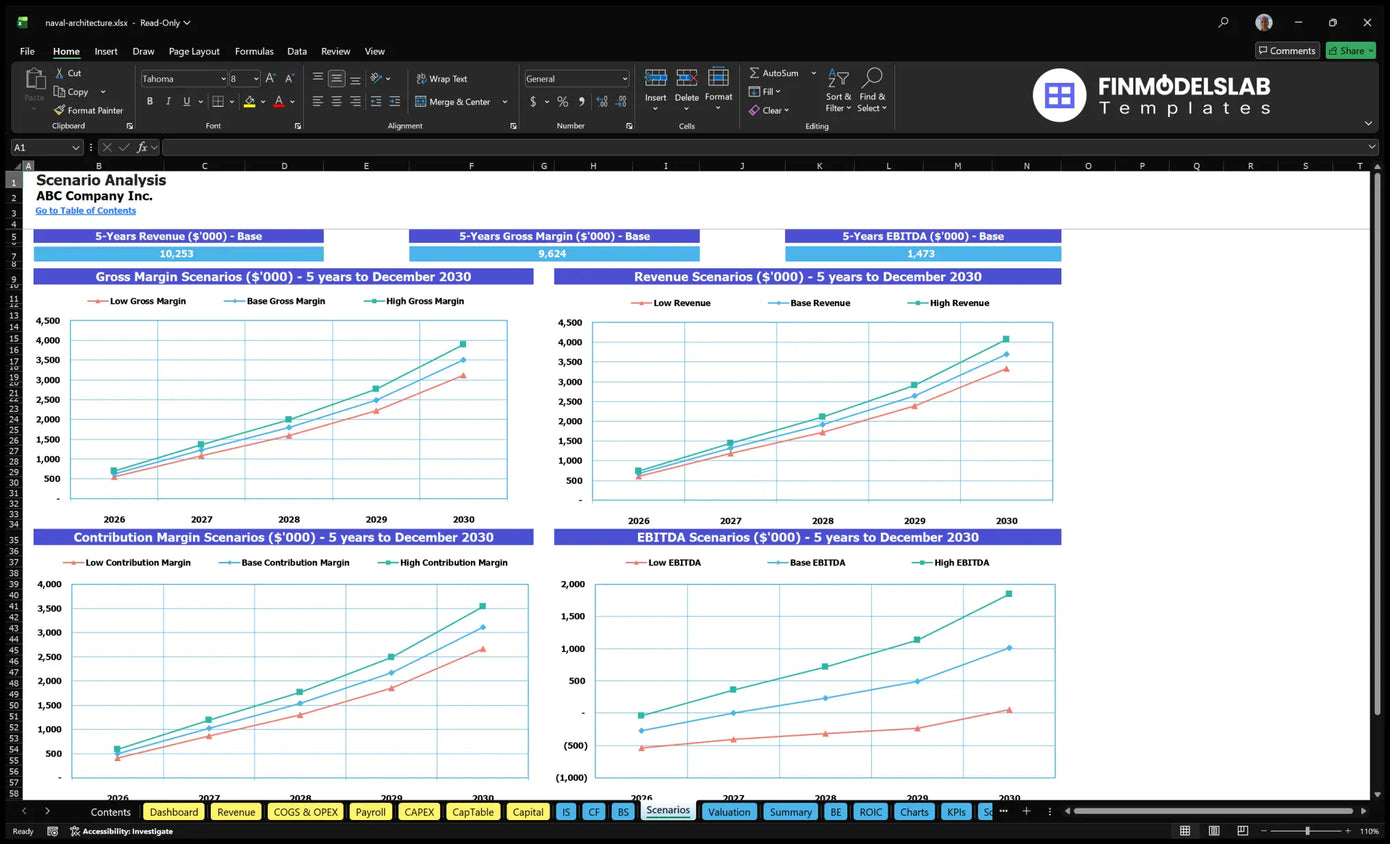Open the Find & Select dropdown
Screen dimensions: 1390x844
pyautogui.click(x=871, y=90)
